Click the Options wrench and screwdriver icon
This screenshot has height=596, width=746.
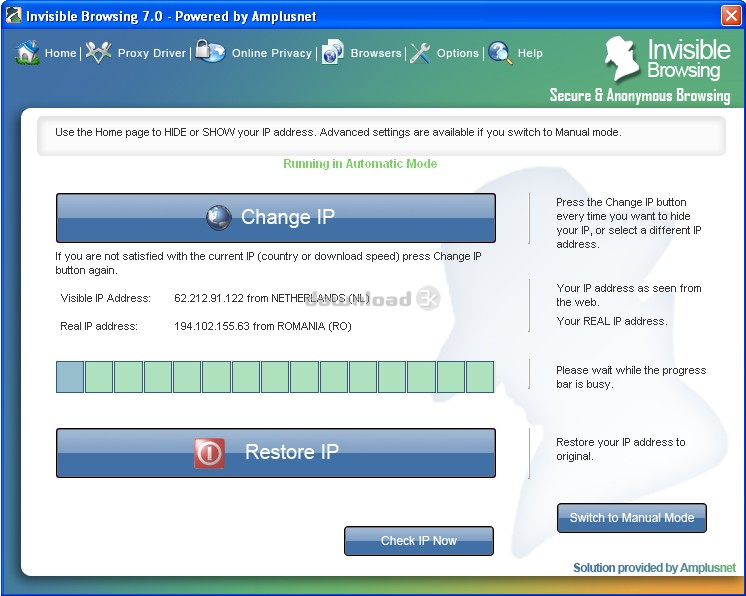(420, 53)
